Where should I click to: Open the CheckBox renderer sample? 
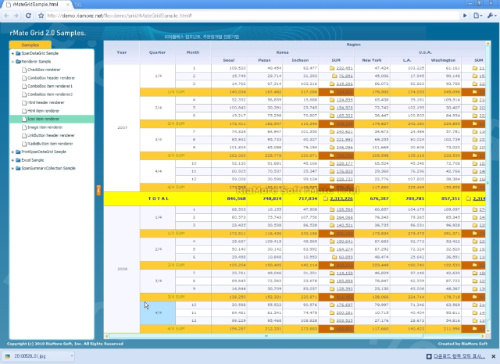click(44, 70)
